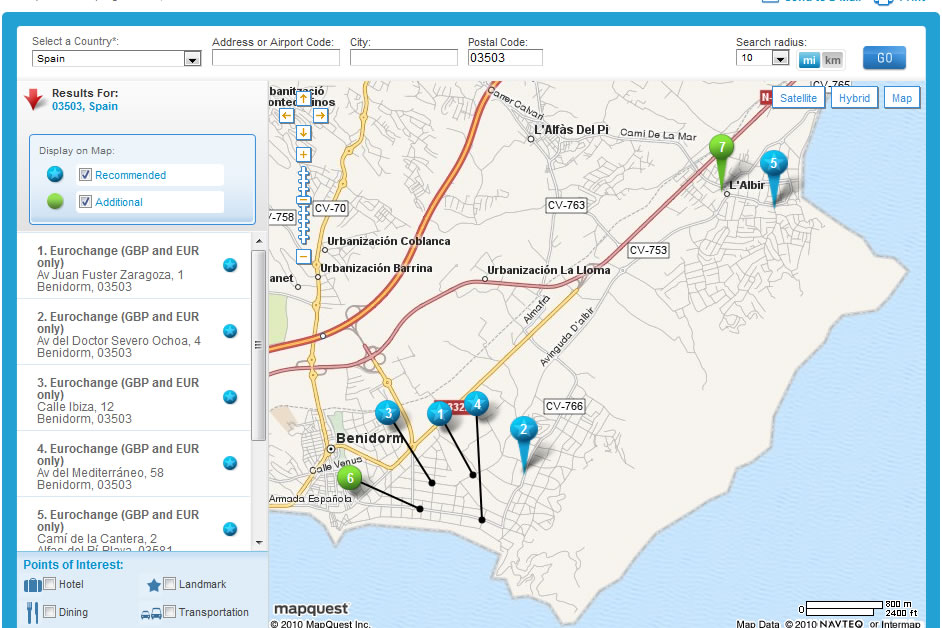Select map marker number 4

(x=477, y=404)
